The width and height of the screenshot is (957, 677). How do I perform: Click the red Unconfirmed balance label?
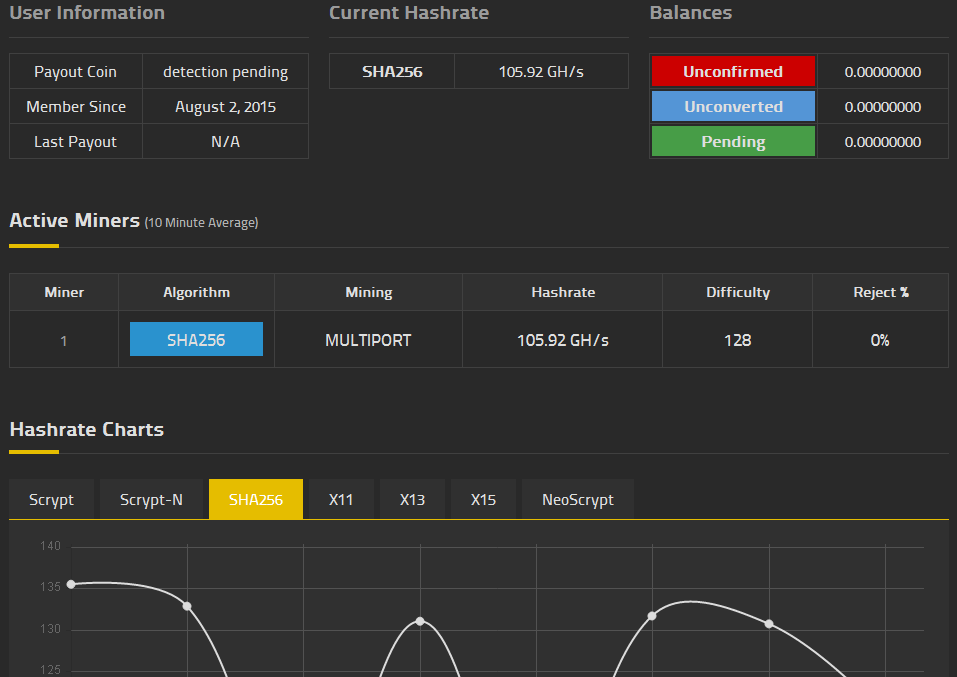pos(733,71)
